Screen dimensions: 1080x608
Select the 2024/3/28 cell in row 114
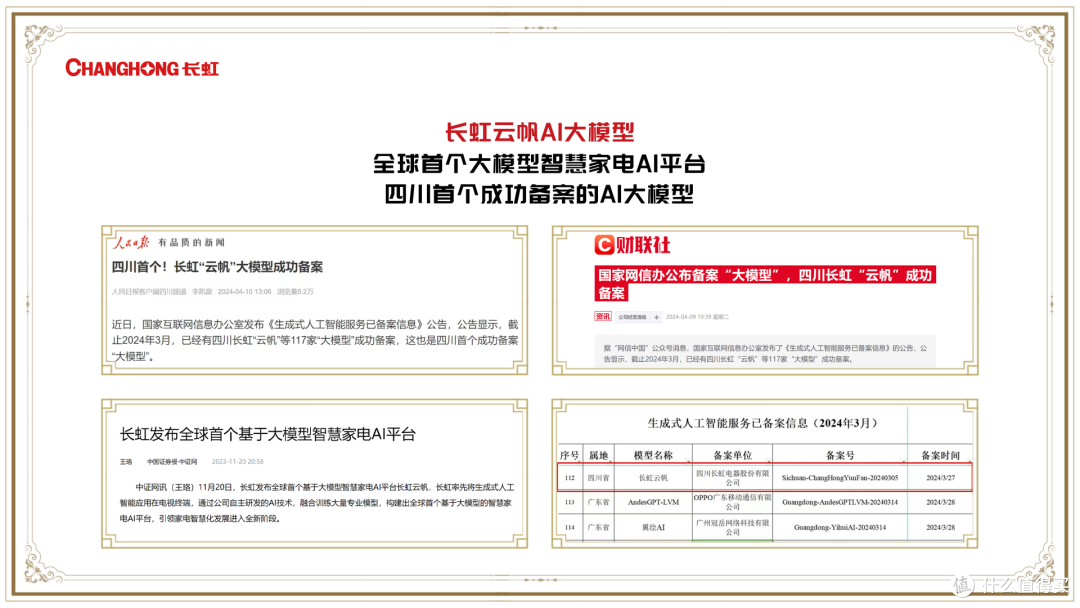(x=940, y=527)
